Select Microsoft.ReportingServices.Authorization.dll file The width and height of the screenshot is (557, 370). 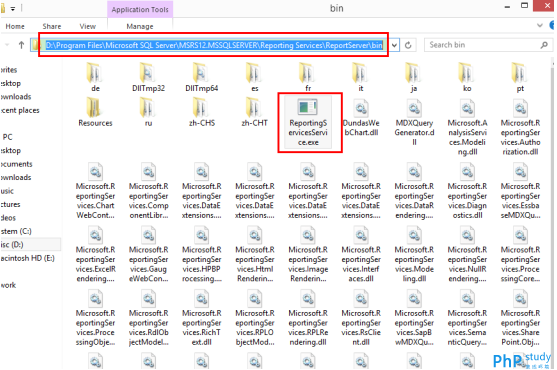tap(520, 126)
